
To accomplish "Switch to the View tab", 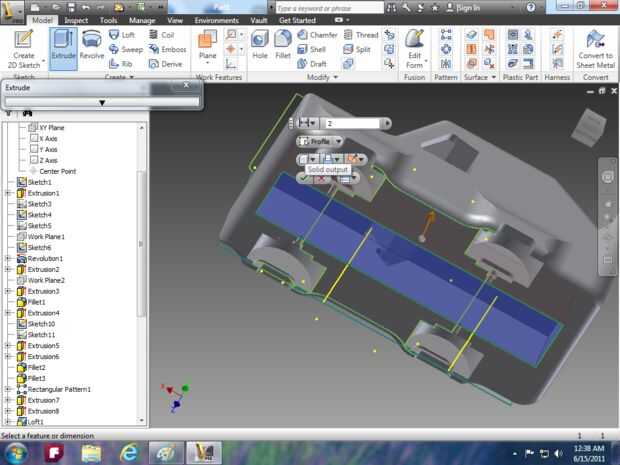I will click(x=175, y=20).
